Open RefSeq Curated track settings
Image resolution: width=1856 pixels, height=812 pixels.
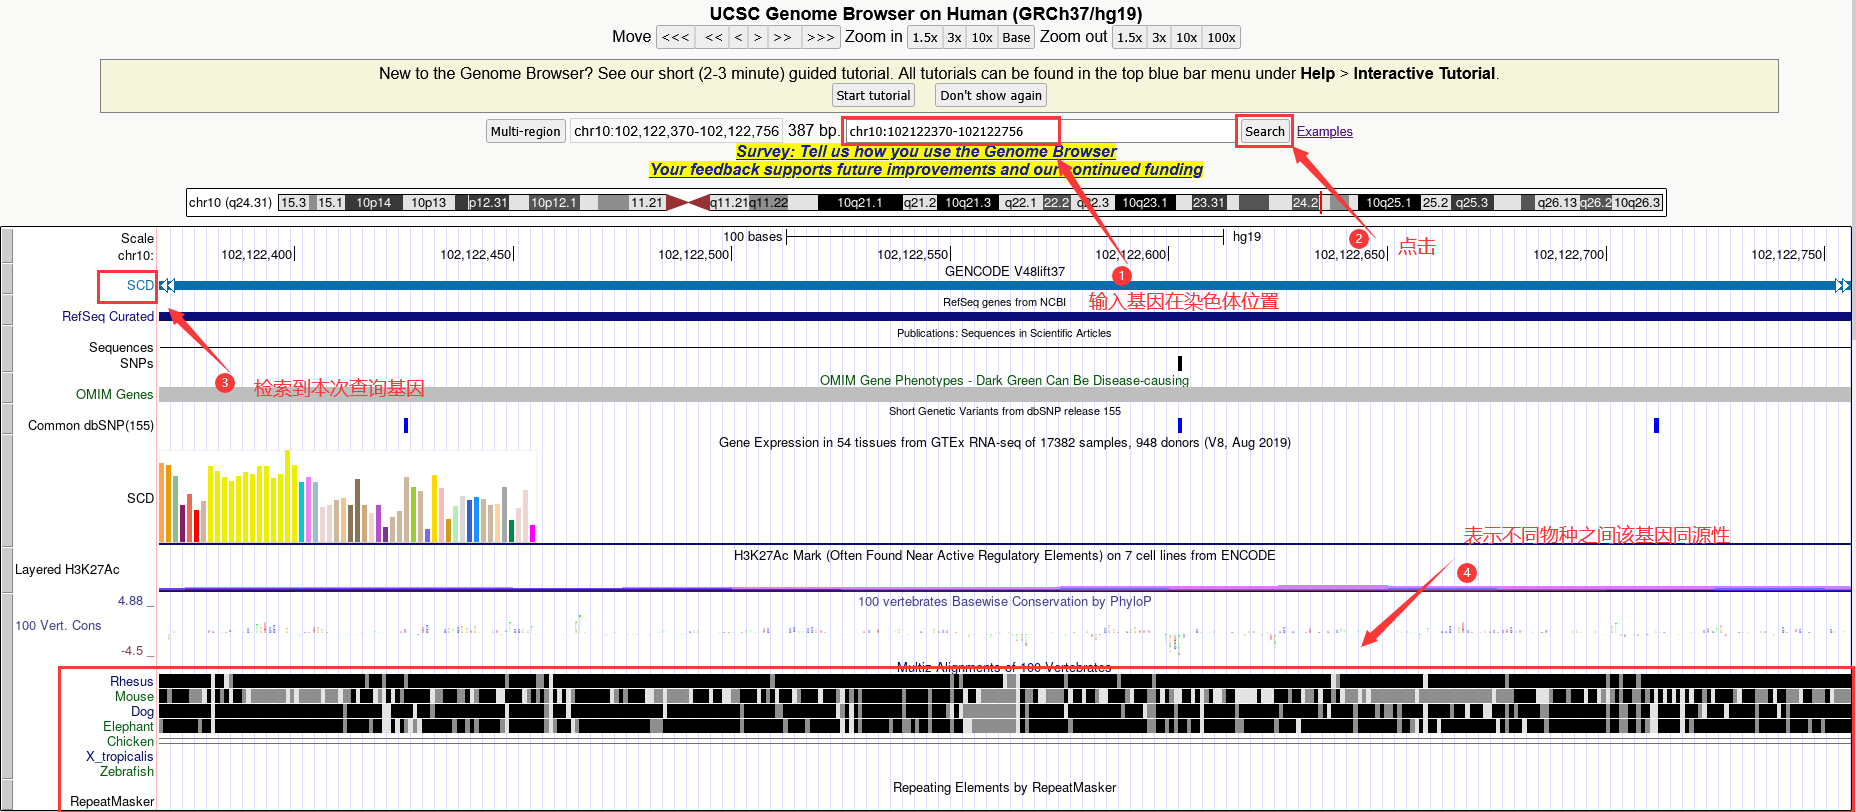point(108,317)
